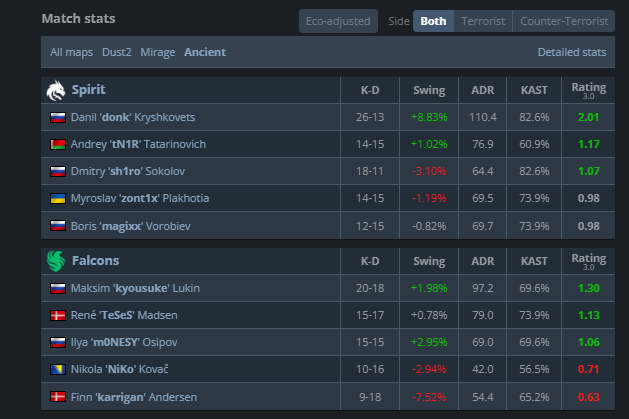Select the Both sides option

pos(433,21)
